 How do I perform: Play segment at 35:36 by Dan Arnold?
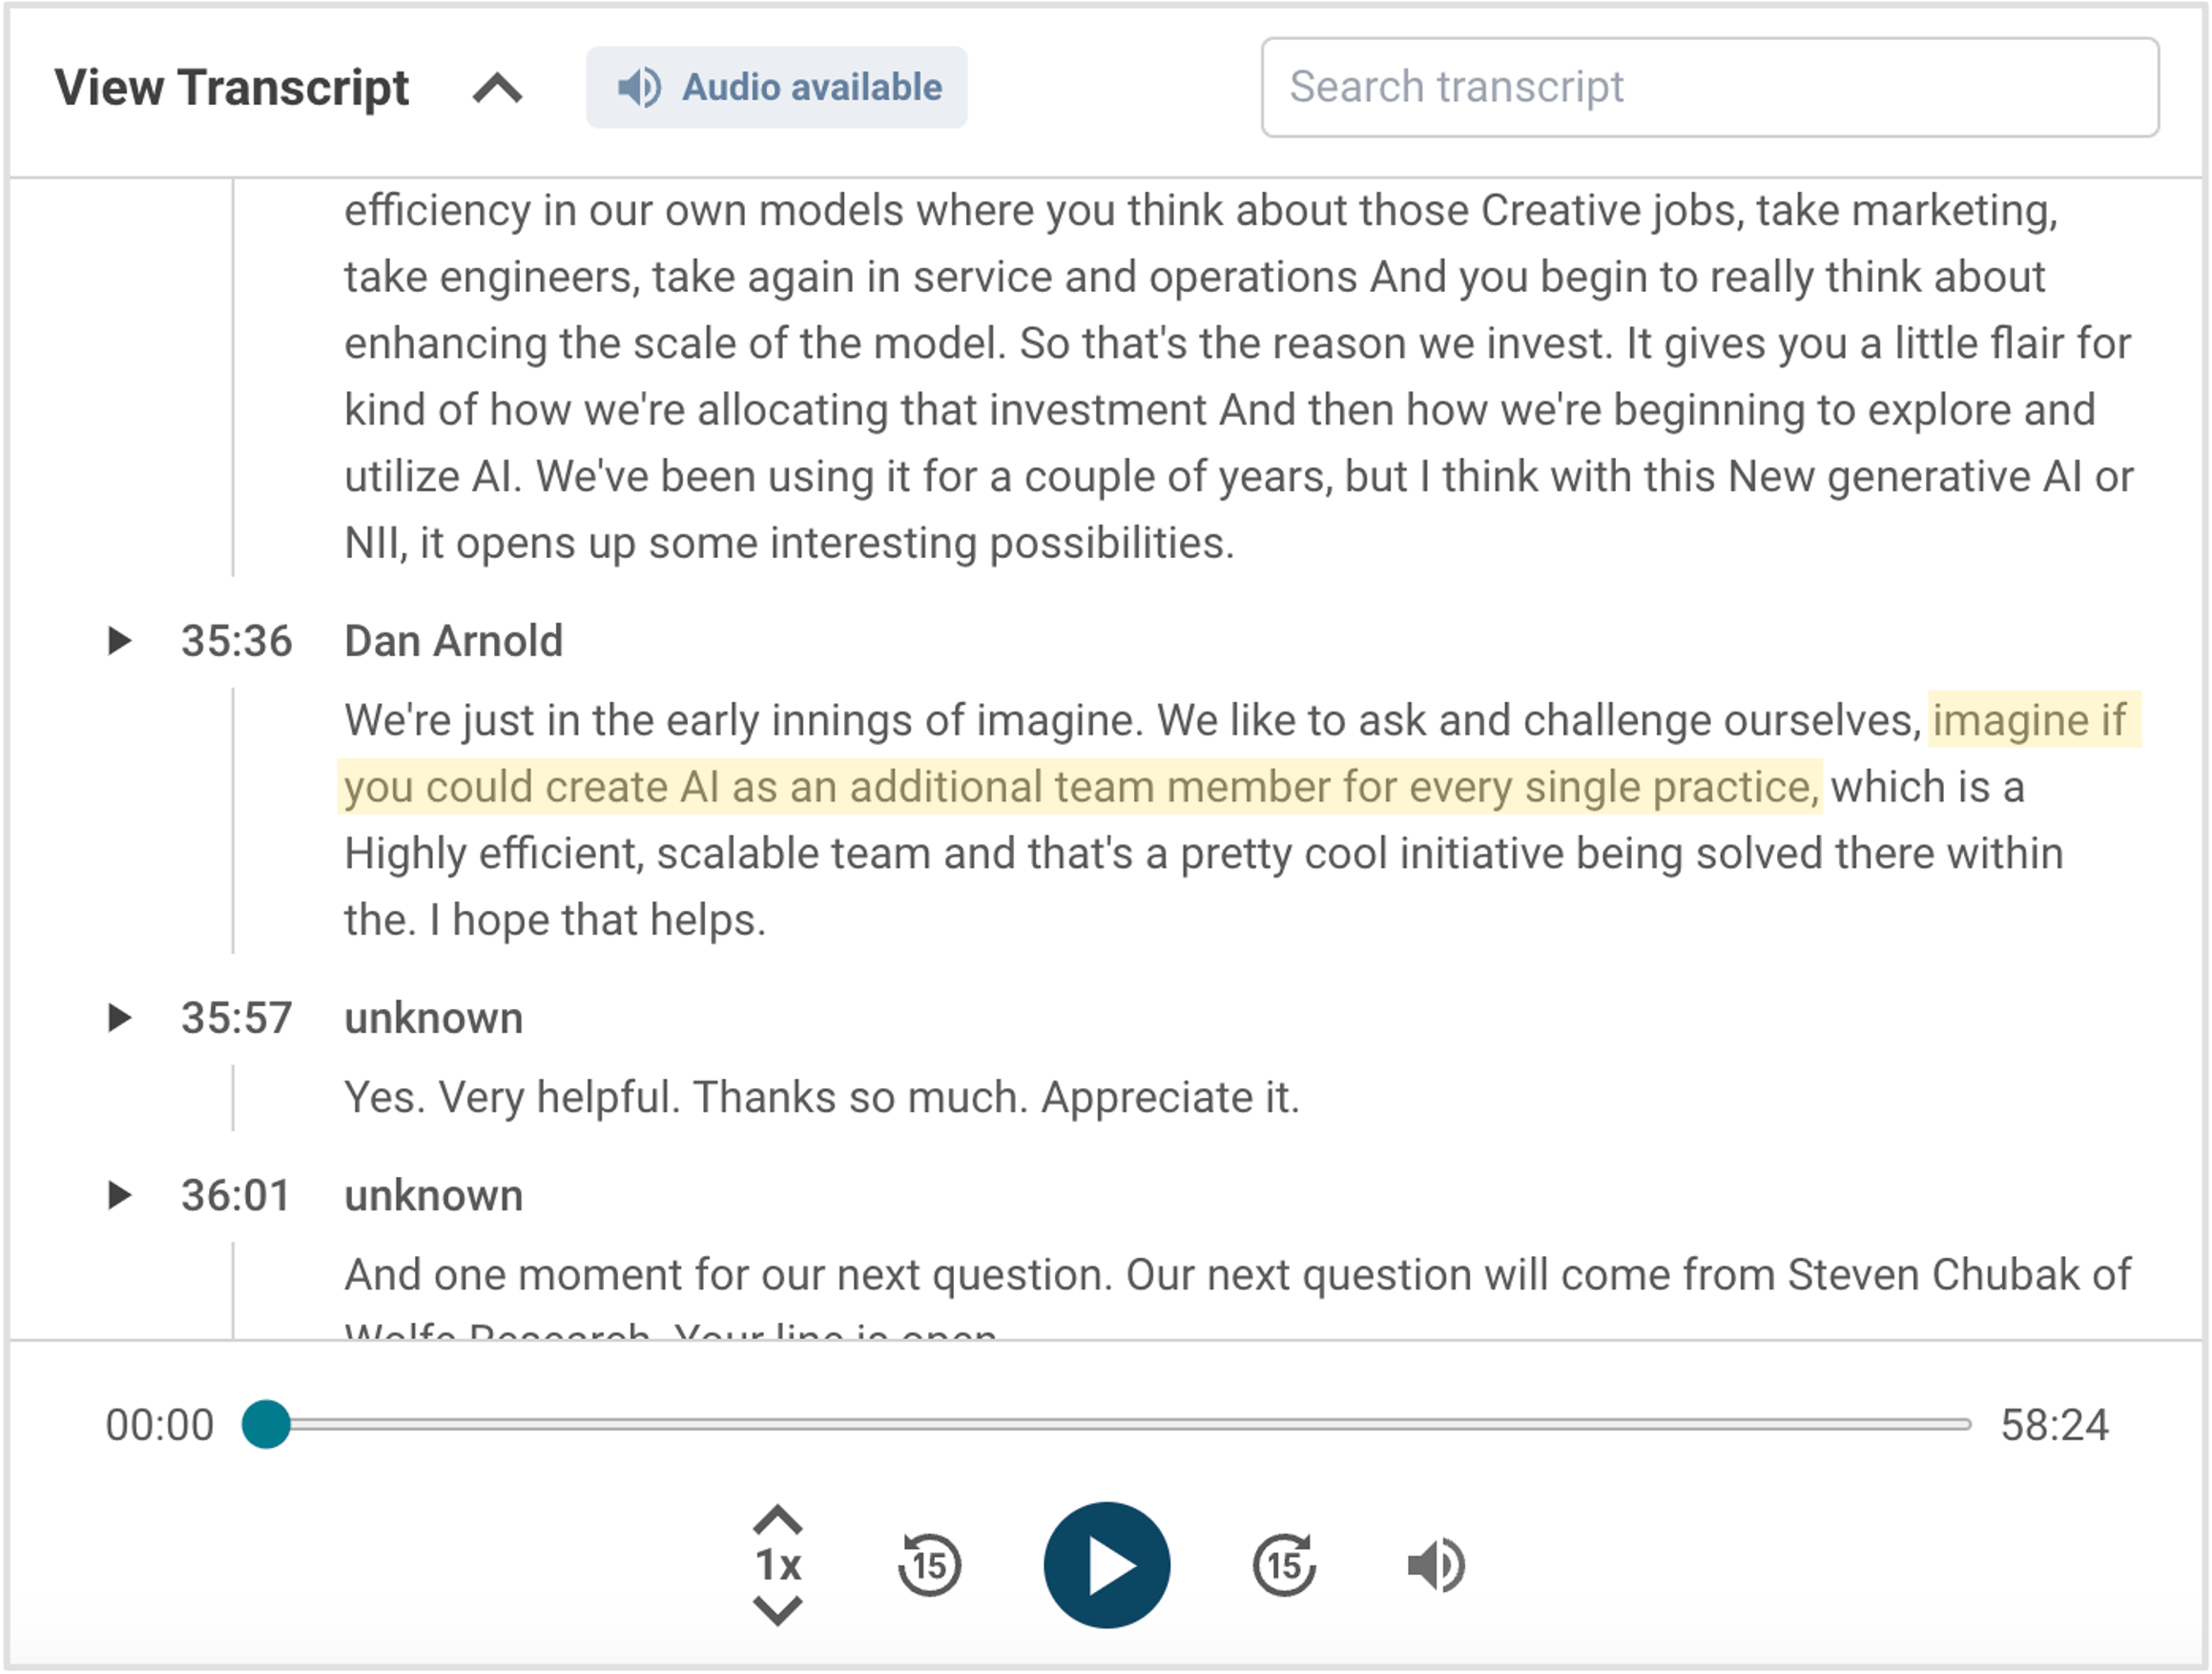[120, 641]
